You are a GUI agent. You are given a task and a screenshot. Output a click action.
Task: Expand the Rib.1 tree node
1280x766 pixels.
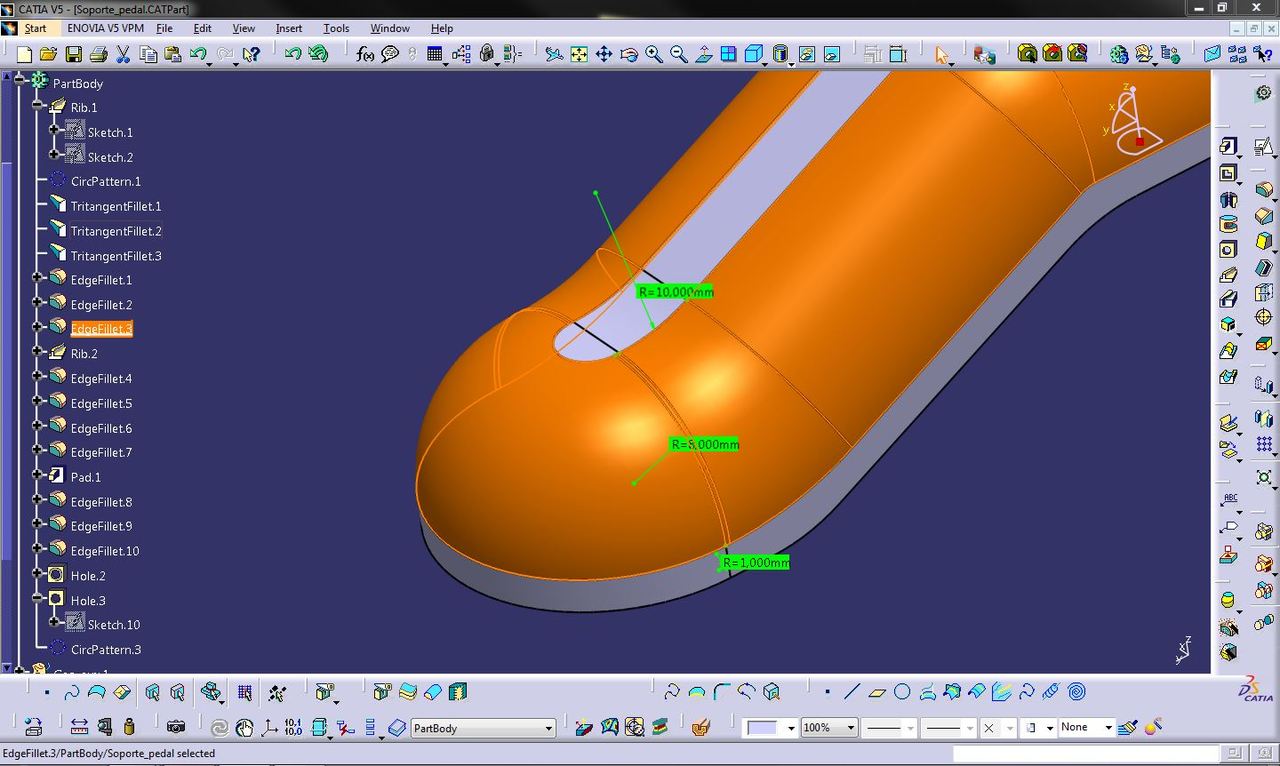click(x=38, y=104)
